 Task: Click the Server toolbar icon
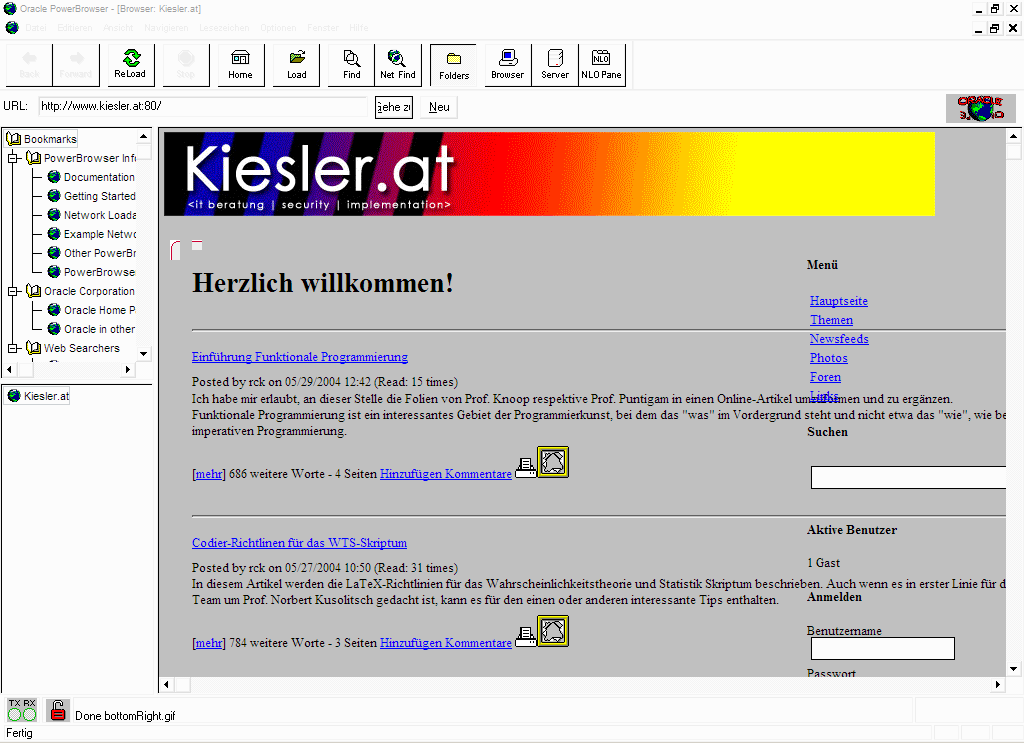(555, 65)
